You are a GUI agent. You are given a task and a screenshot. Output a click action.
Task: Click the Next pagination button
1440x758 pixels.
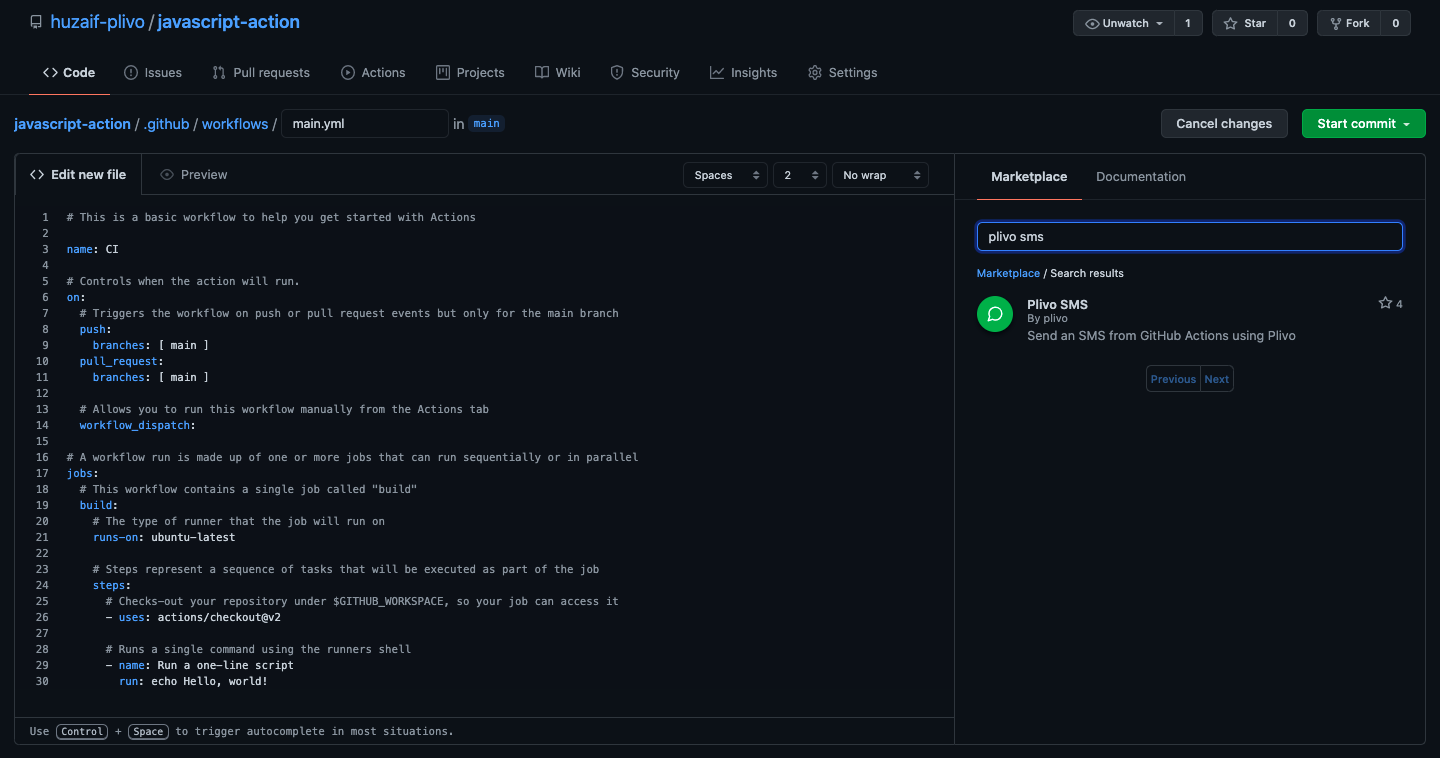pyautogui.click(x=1216, y=378)
